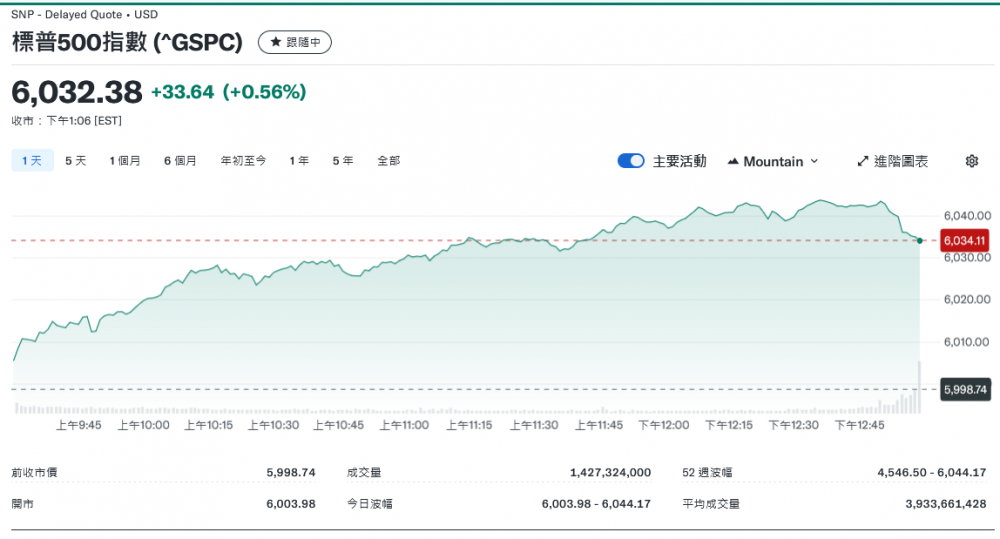Viewport: 1000px width, 539px height.
Task: Expand the Mountain chart type dropdown
Action: coord(773,161)
